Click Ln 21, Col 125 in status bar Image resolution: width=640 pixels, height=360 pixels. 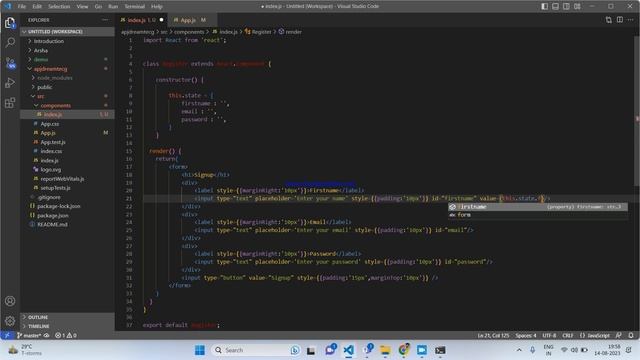pos(493,335)
